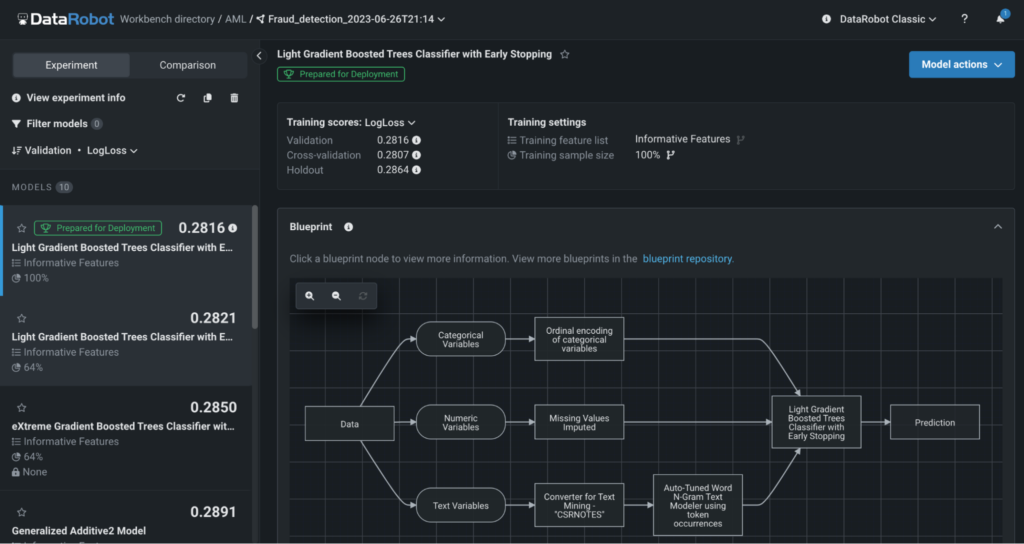The height and width of the screenshot is (544, 1024).
Task: Select the Experiment tab
Action: pos(71,65)
